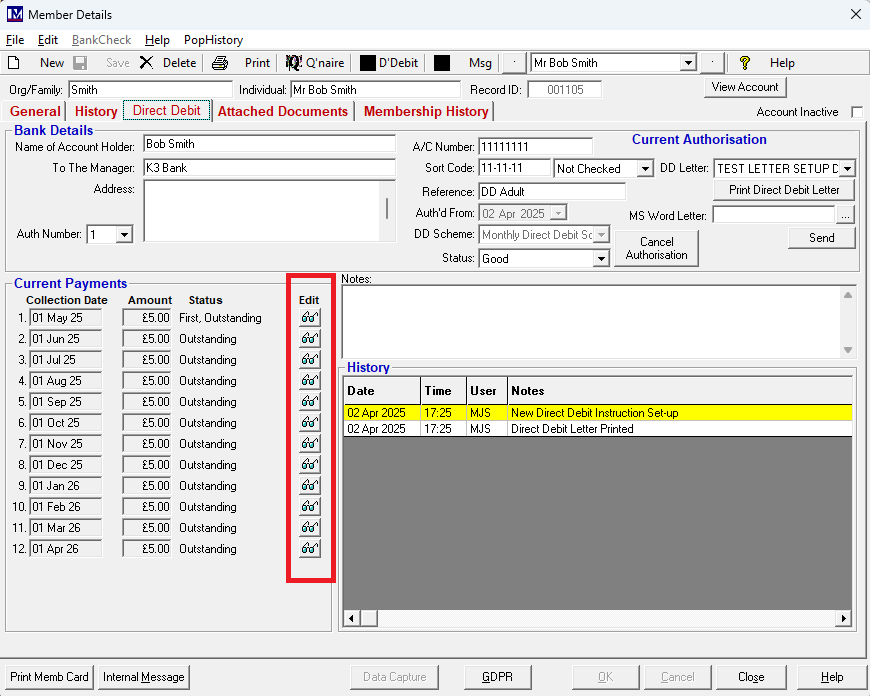Click the History horizontal scrollbar right arrow
The image size is (870, 696).
tap(844, 620)
